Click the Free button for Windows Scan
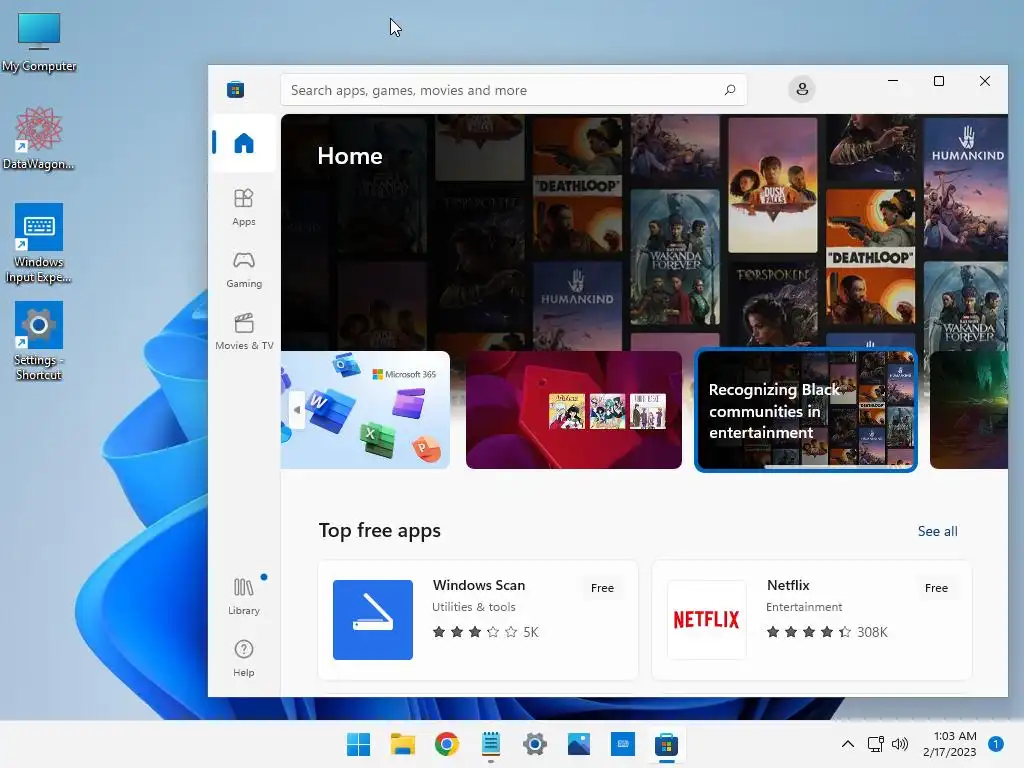Screen dimensions: 1024x768 [602, 588]
